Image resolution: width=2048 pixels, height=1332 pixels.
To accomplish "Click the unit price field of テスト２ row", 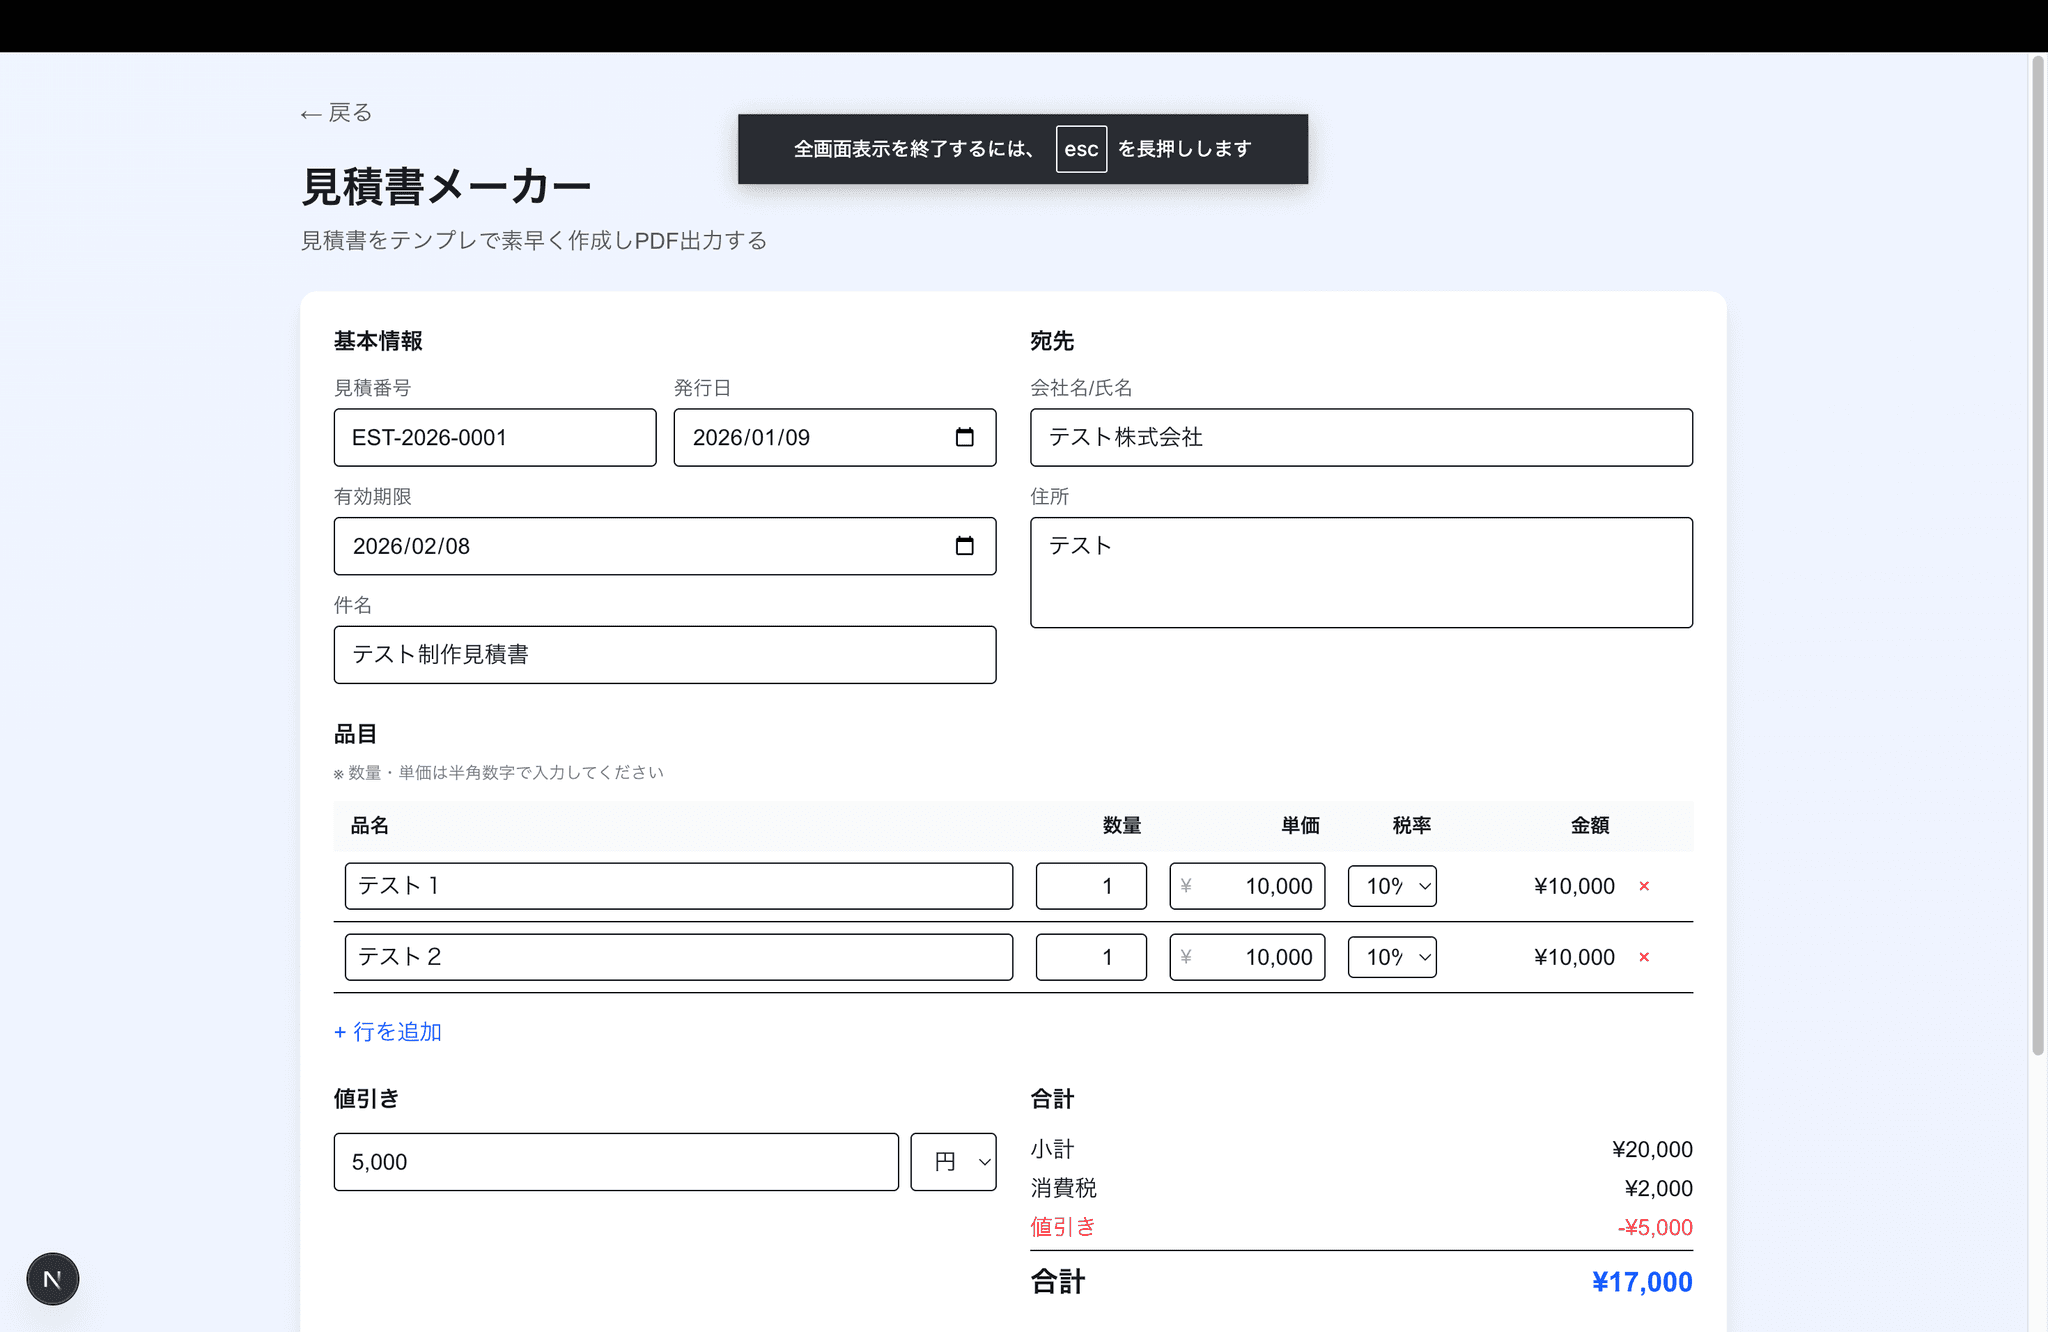I will coord(1247,957).
